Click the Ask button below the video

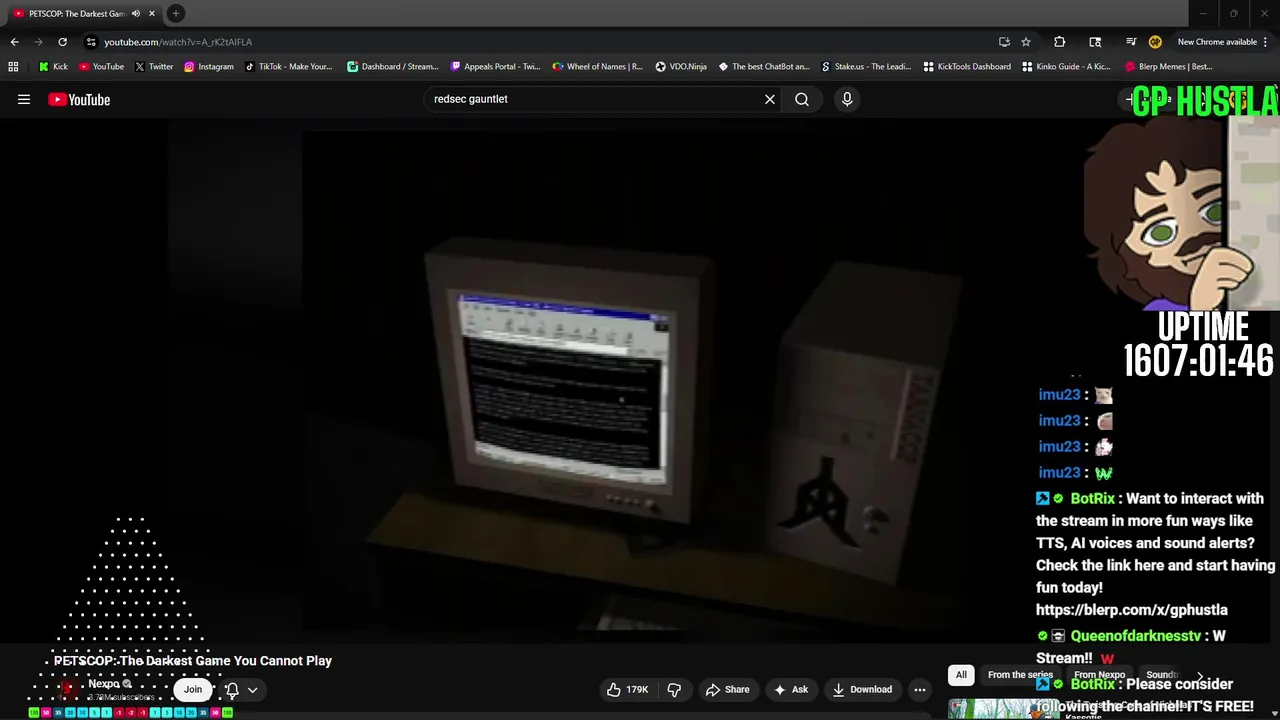pyautogui.click(x=790, y=689)
